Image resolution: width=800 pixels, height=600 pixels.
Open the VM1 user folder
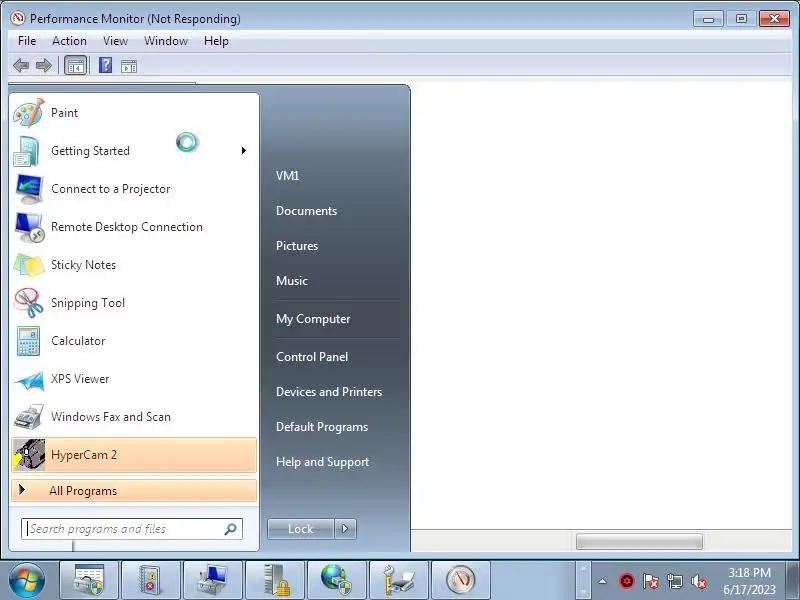tap(287, 176)
